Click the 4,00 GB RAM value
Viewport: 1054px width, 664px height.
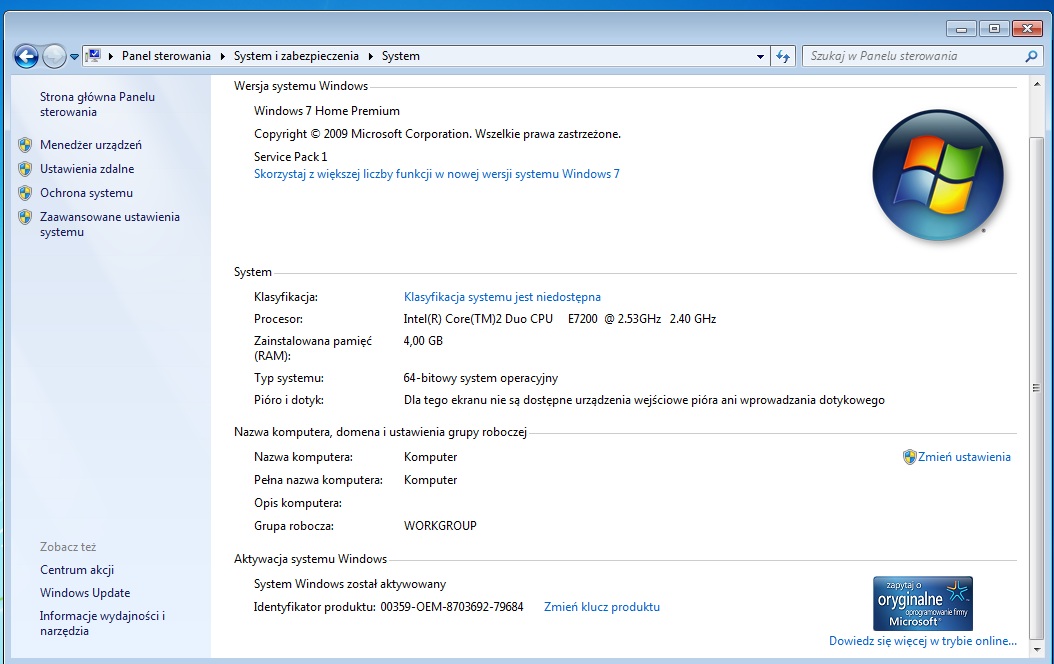(x=423, y=341)
